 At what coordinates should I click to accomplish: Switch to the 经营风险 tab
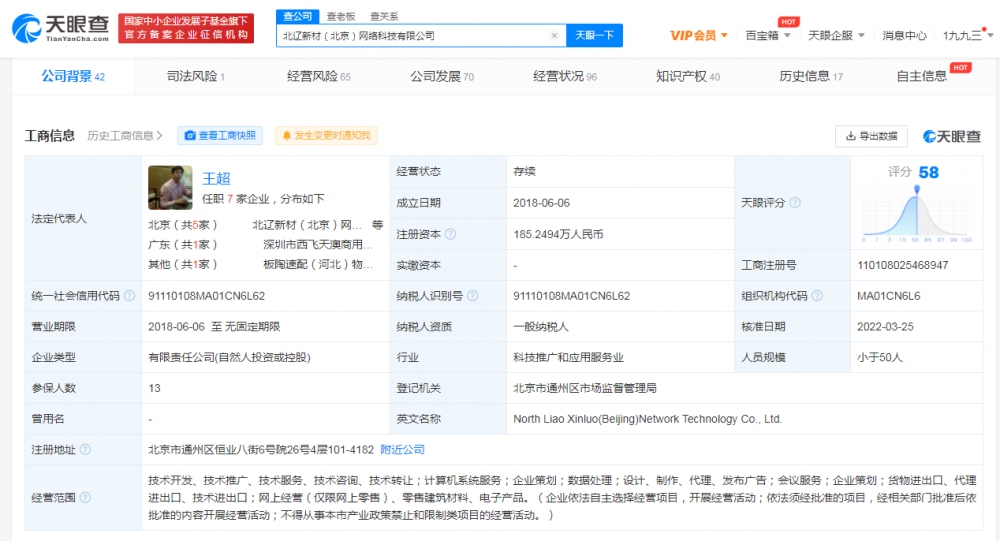(x=319, y=77)
